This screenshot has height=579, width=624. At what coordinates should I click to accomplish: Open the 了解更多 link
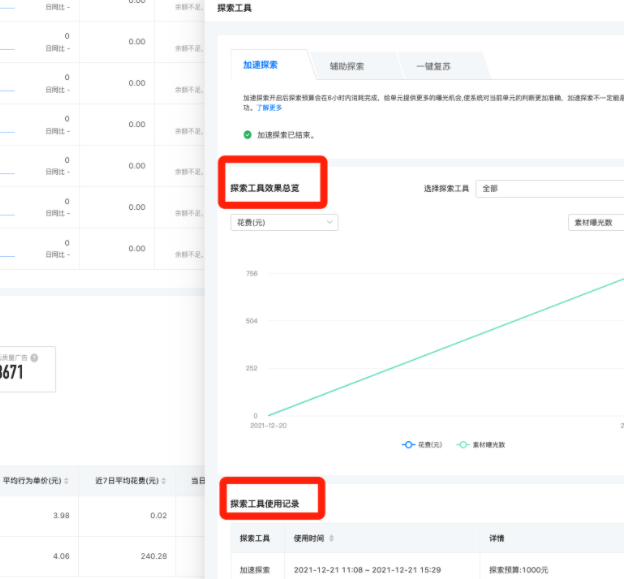(269, 108)
